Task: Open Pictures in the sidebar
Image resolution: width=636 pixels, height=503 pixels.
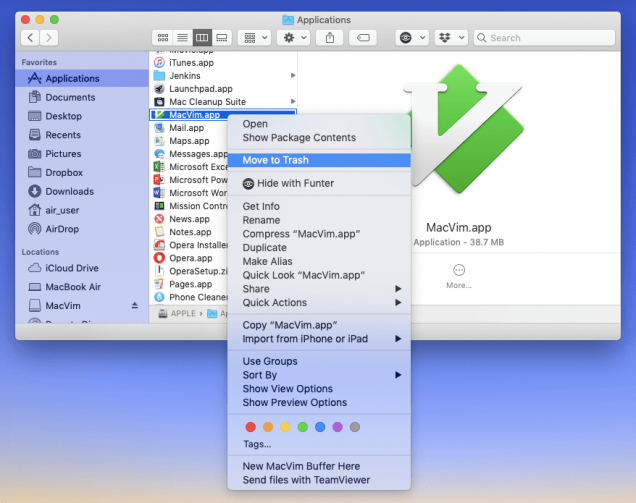Action: tap(82, 154)
